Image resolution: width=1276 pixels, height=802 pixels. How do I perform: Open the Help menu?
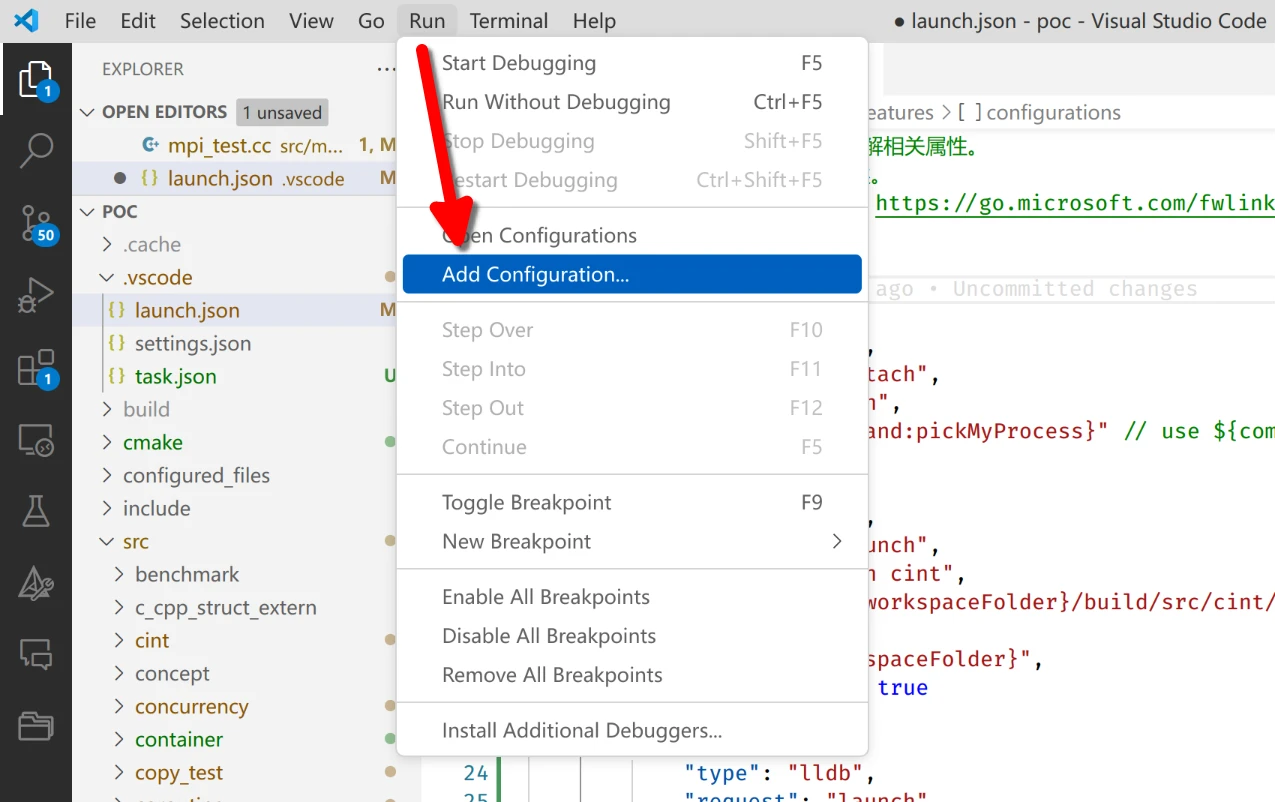tap(594, 20)
